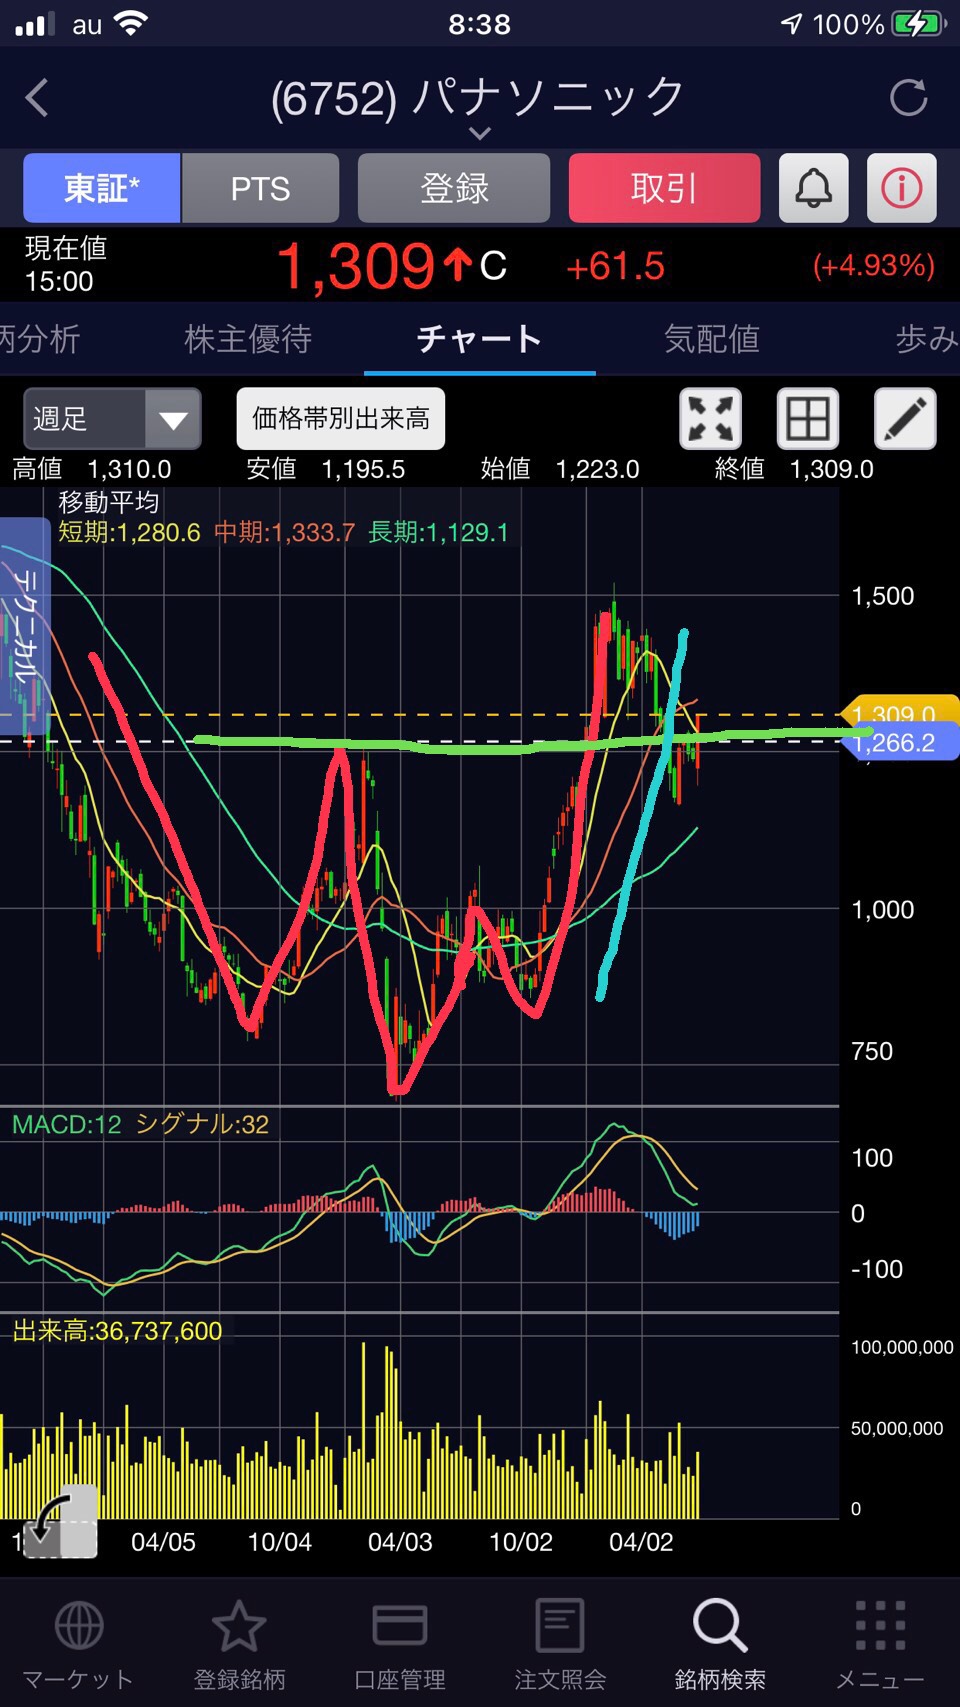Viewport: 960px width, 1707px height.
Task: Tap the 04/02 date axis label
Action: pos(641,1542)
